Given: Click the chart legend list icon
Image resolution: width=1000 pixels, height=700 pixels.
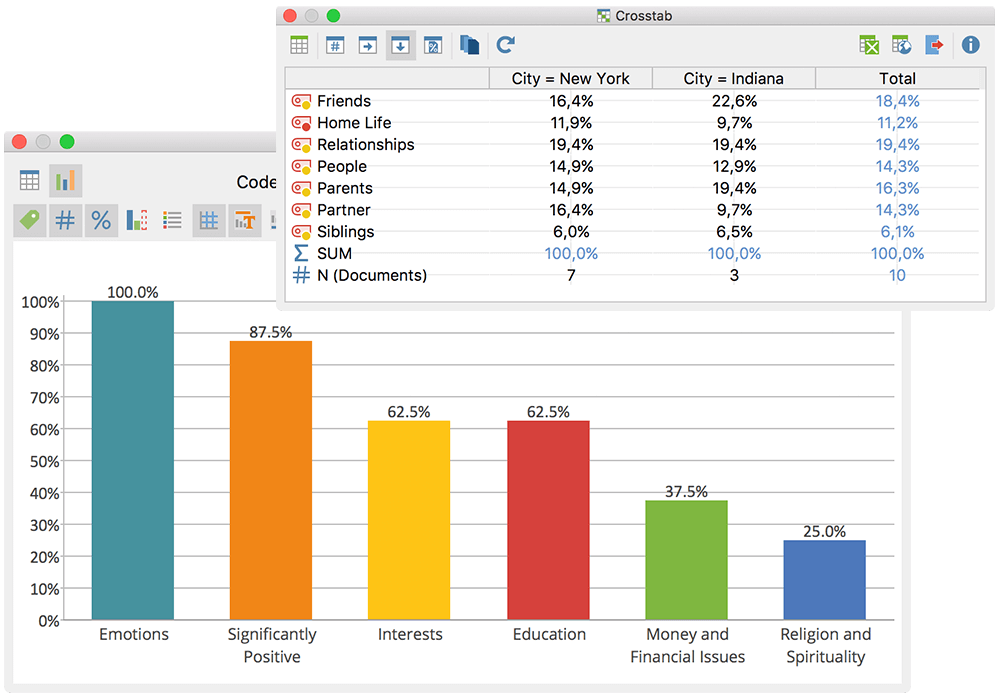Looking at the screenshot, I should click(x=172, y=221).
